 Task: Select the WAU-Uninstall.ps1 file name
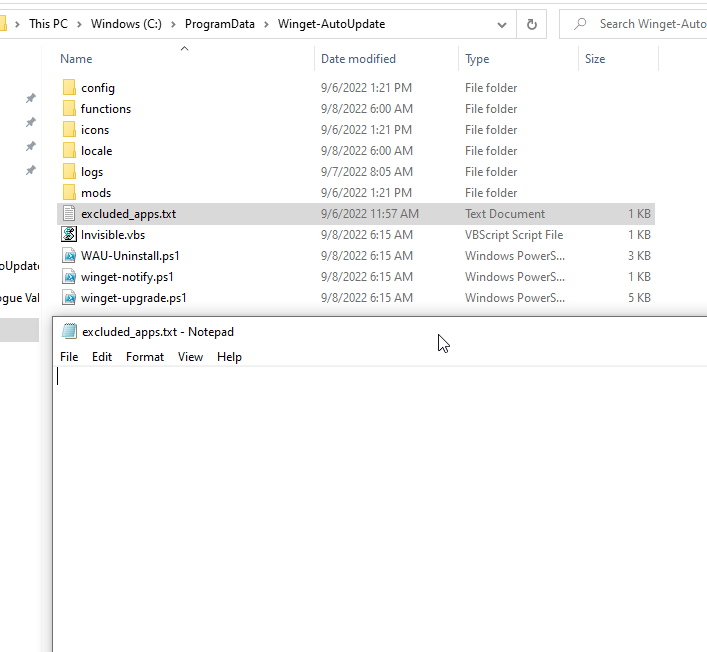[130, 256]
